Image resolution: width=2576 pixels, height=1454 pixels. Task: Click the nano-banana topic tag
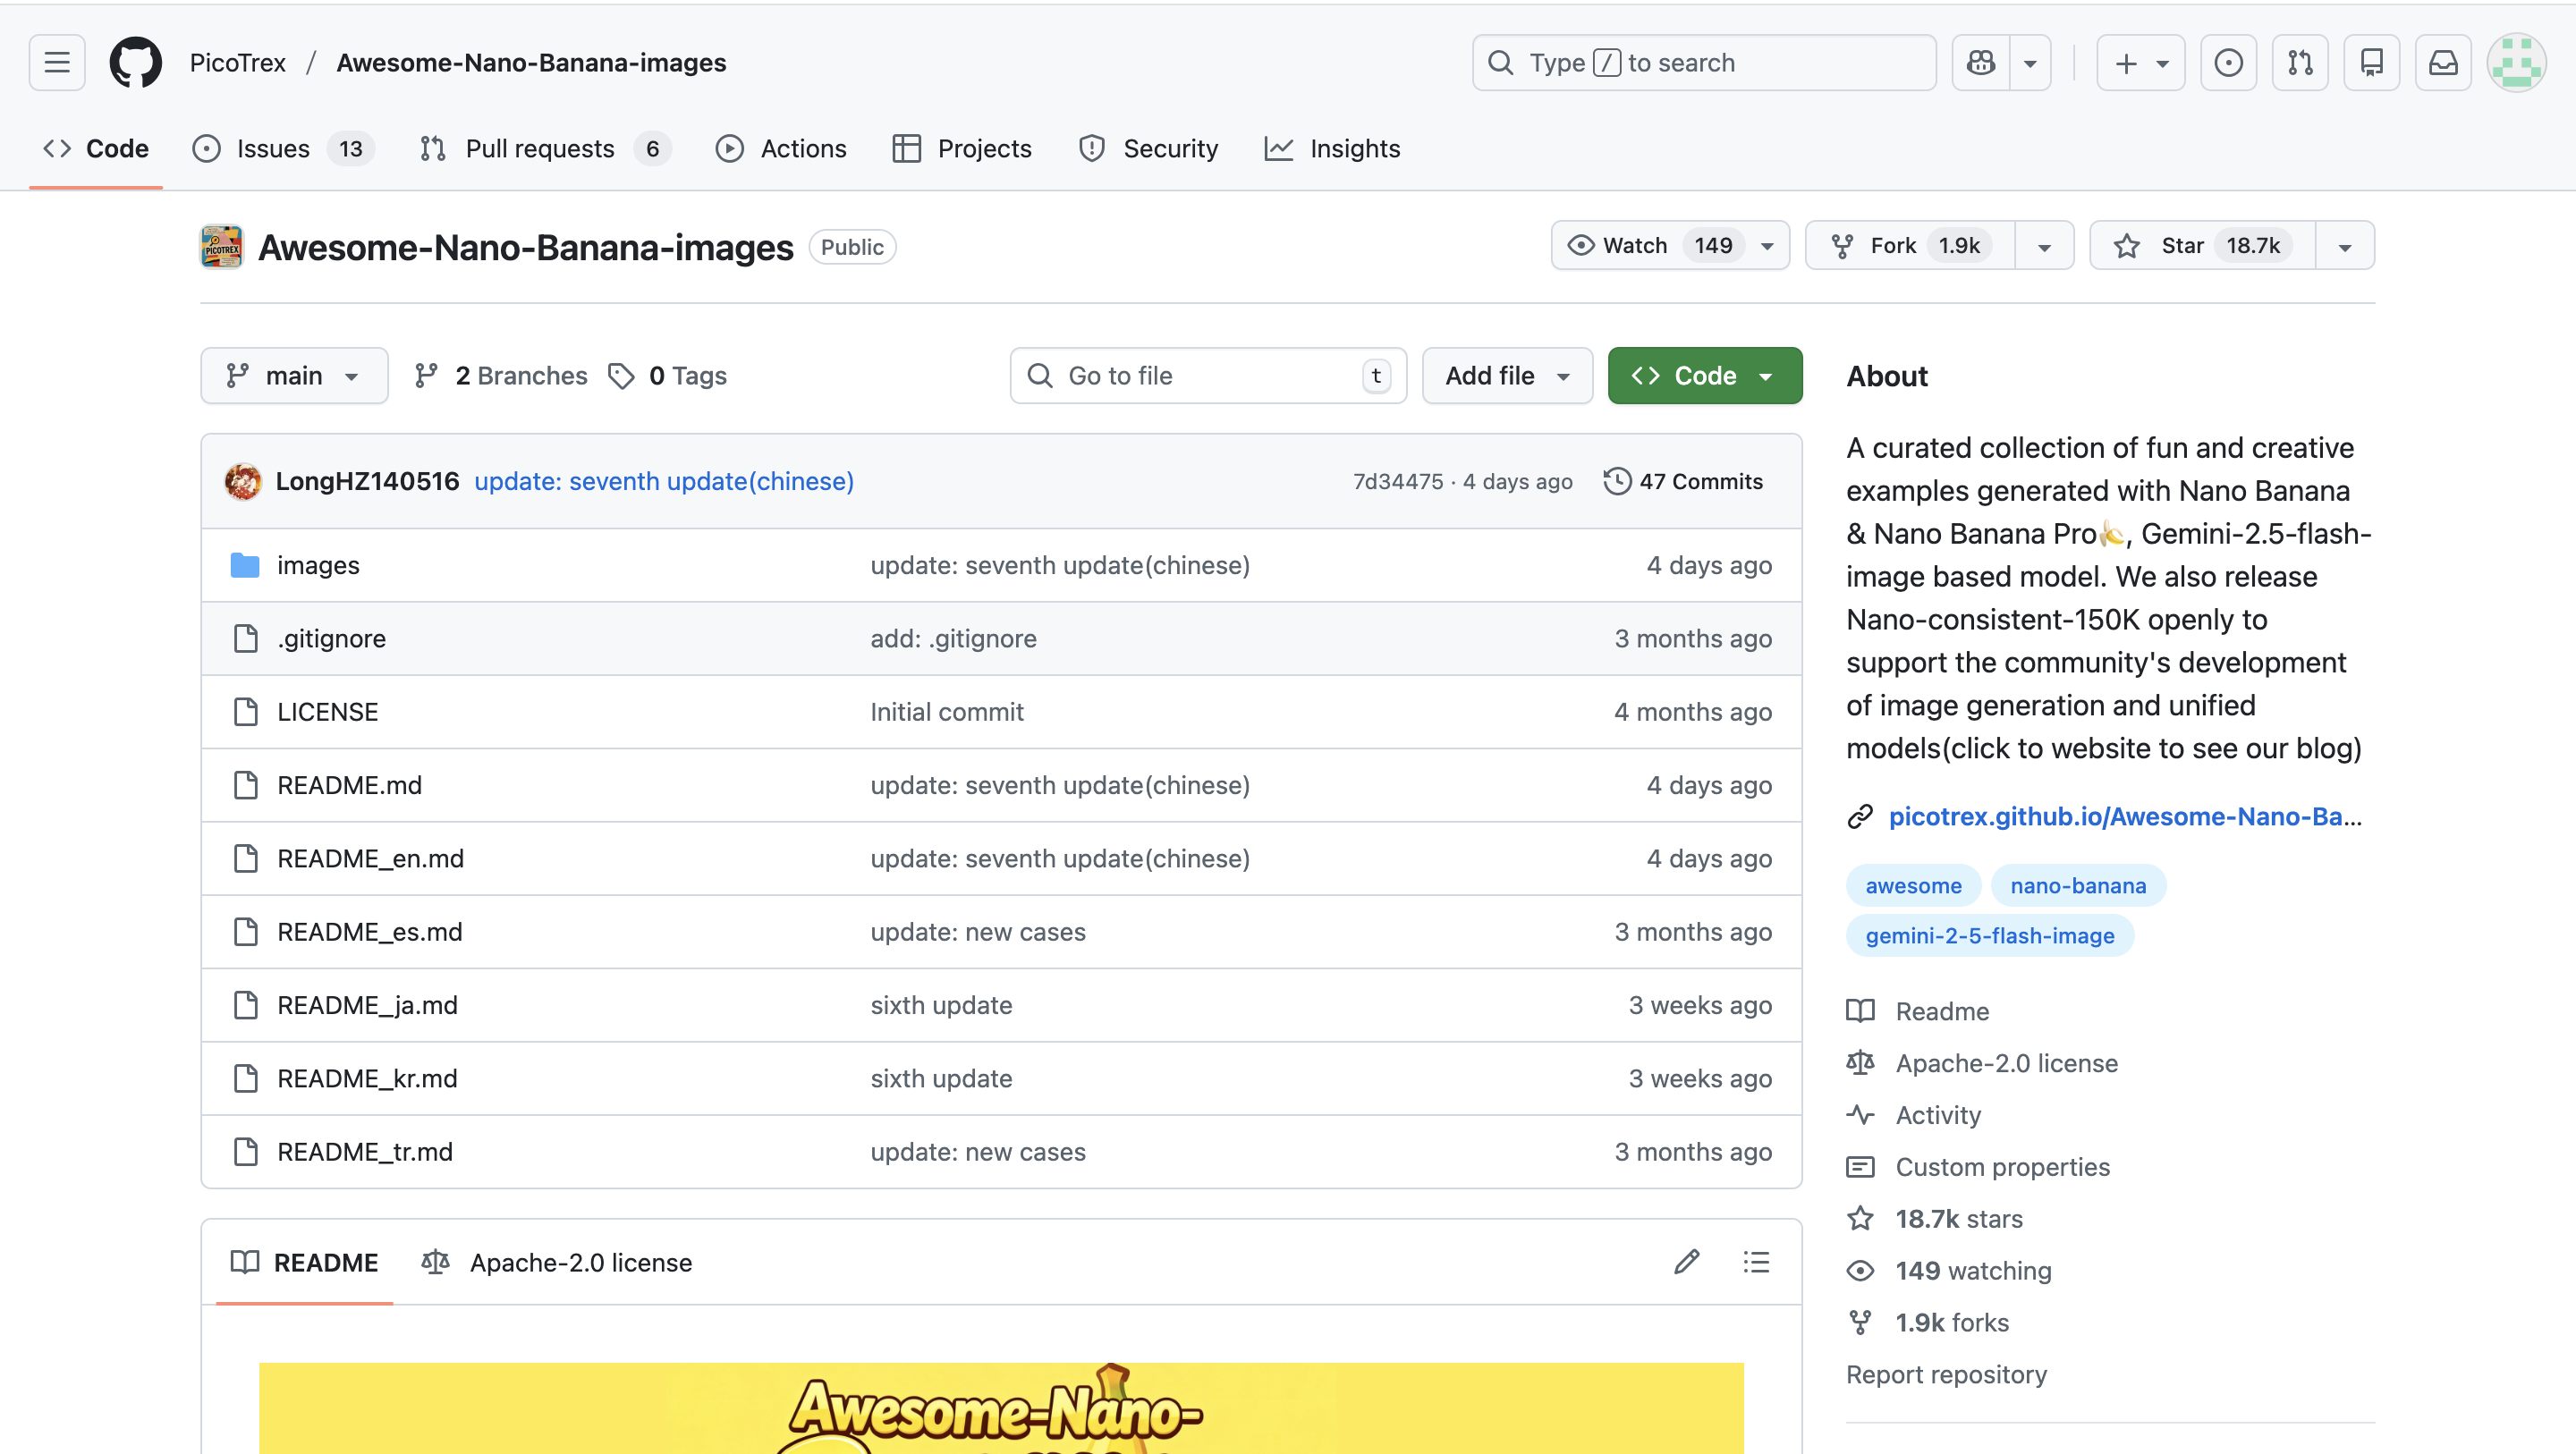[2077, 886]
